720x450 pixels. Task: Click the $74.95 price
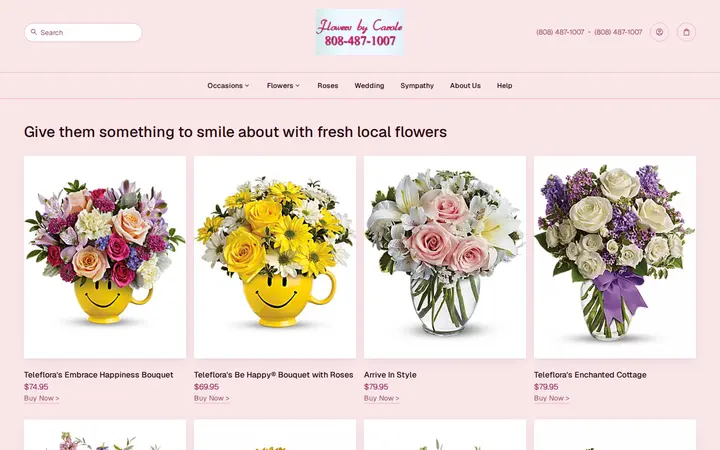pyautogui.click(x=36, y=387)
